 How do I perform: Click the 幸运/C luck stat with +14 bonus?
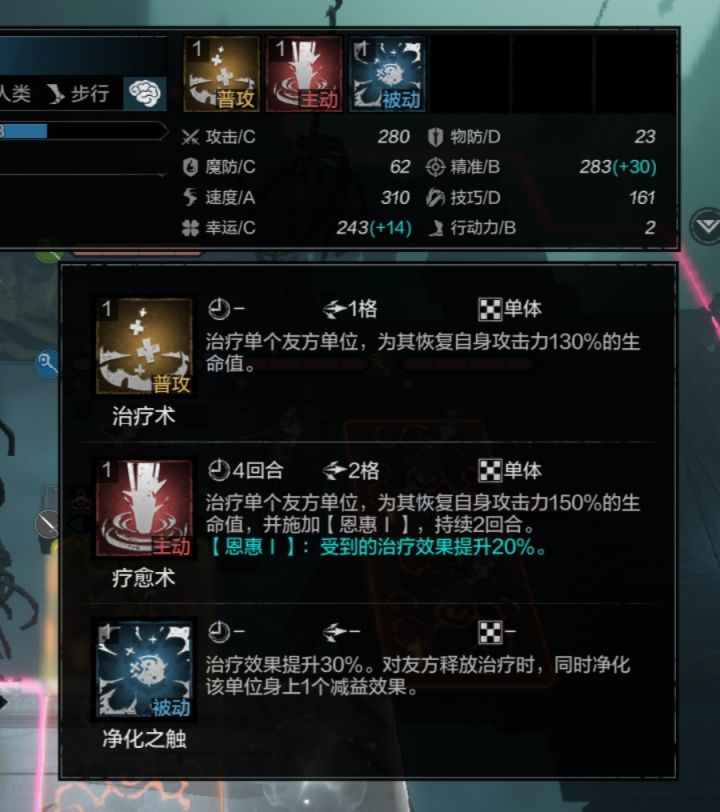296,228
